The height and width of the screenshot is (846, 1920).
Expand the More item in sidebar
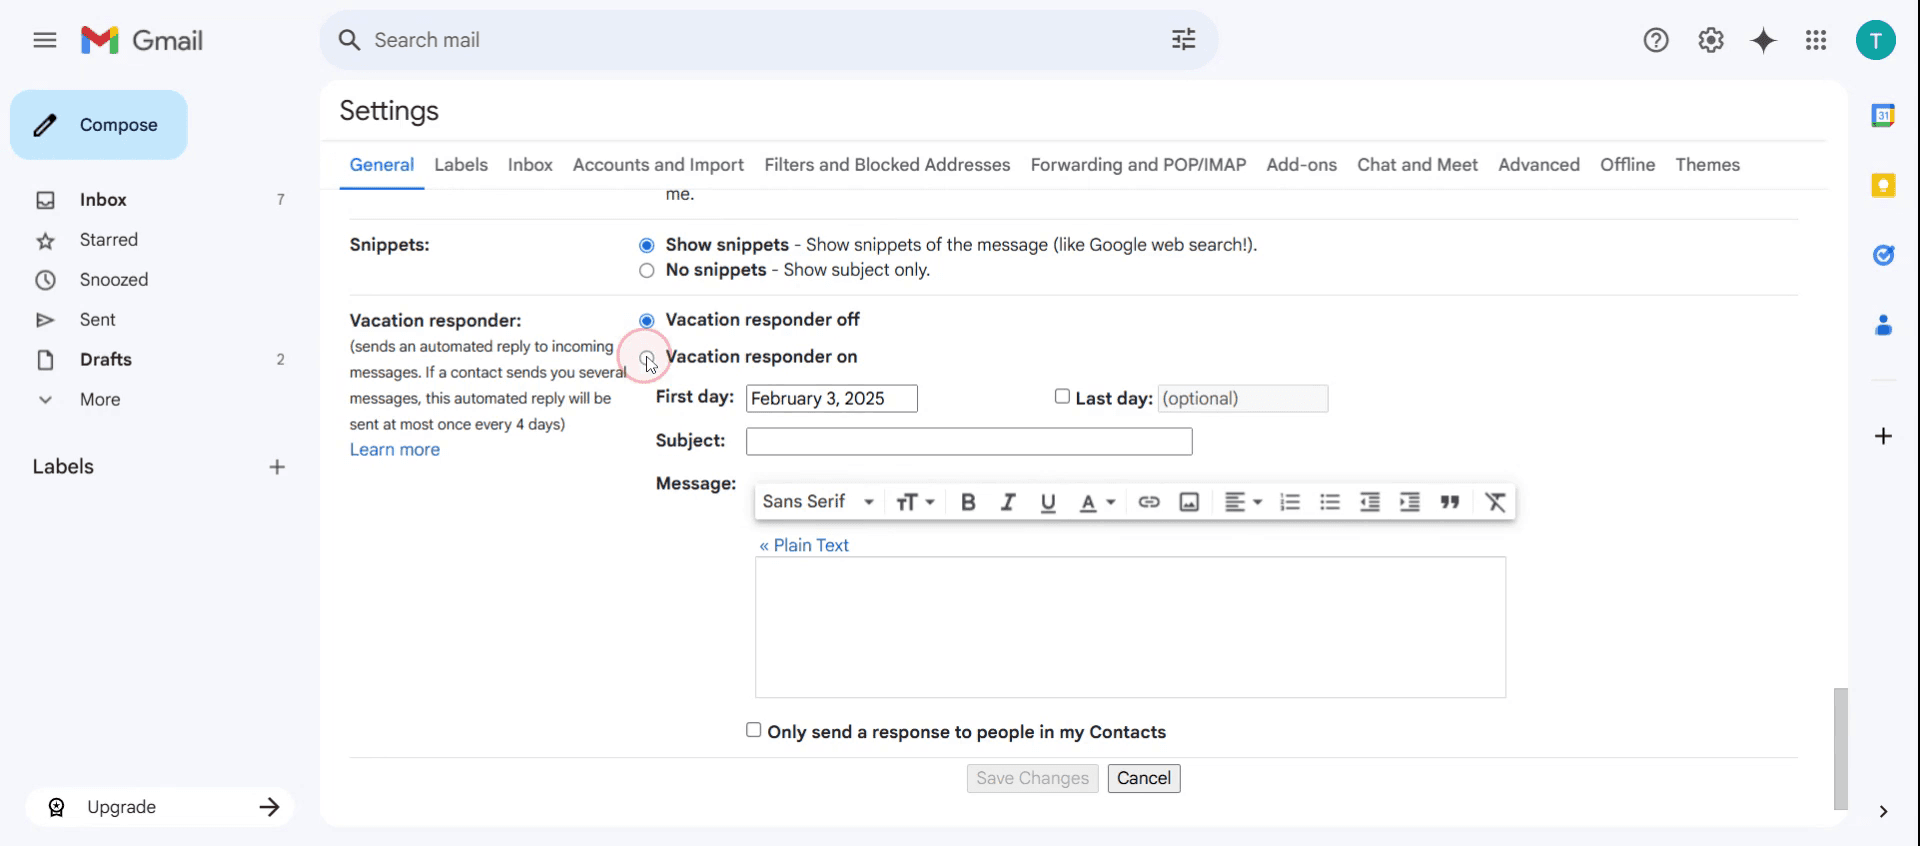coord(100,399)
